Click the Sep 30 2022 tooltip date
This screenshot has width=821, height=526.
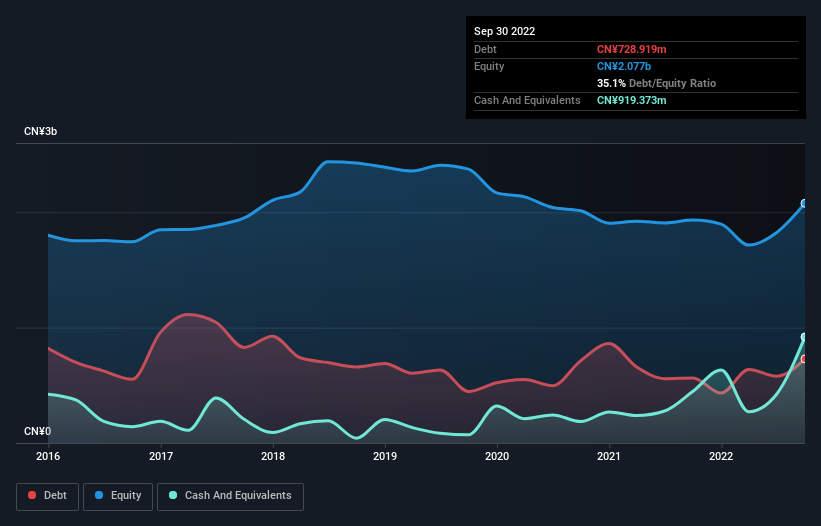point(505,31)
